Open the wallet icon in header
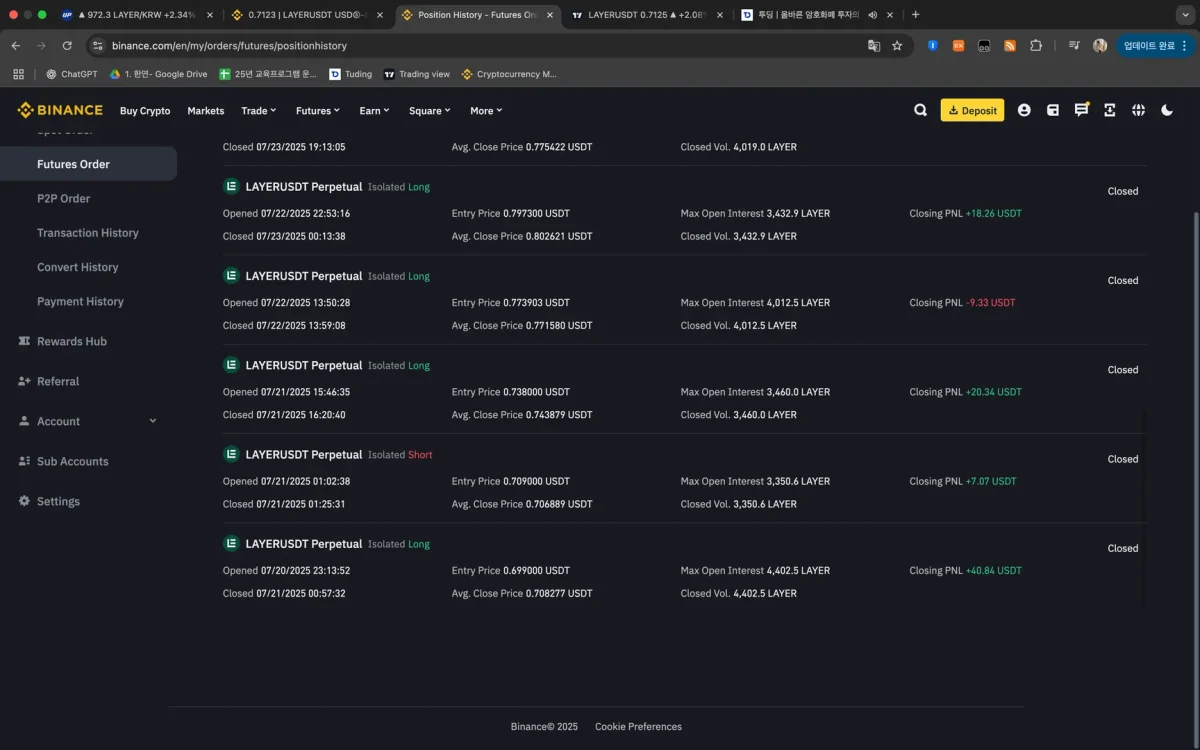This screenshot has width=1200, height=750. point(1052,110)
